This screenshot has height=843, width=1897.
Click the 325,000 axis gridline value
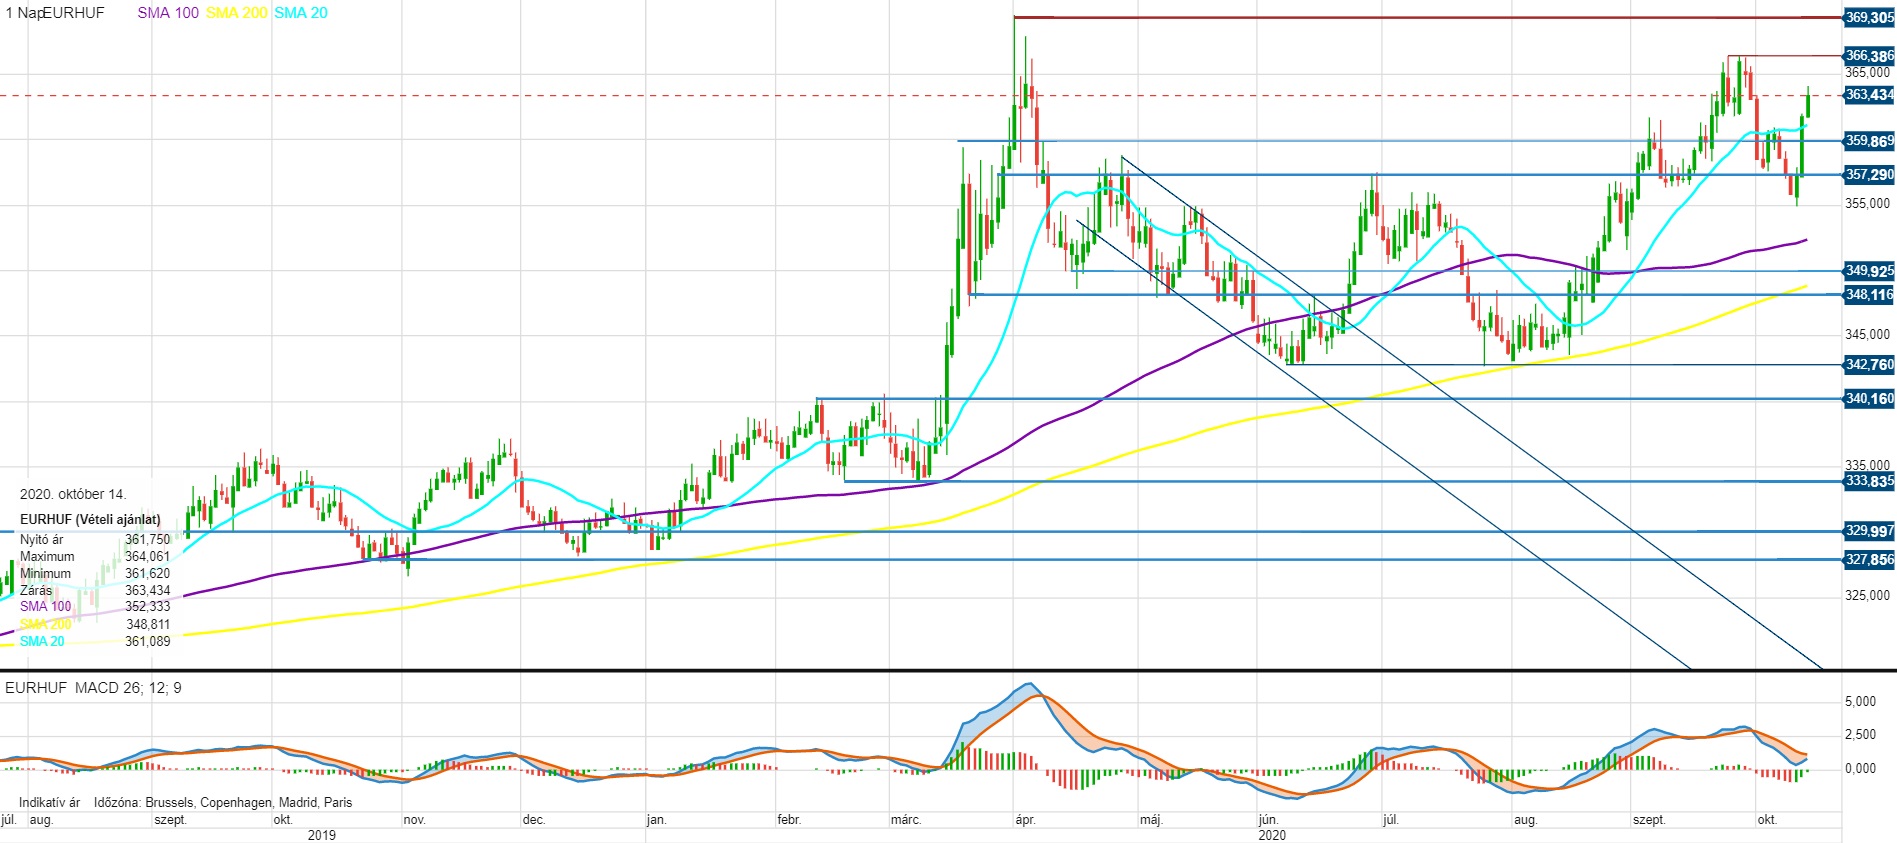[1867, 595]
